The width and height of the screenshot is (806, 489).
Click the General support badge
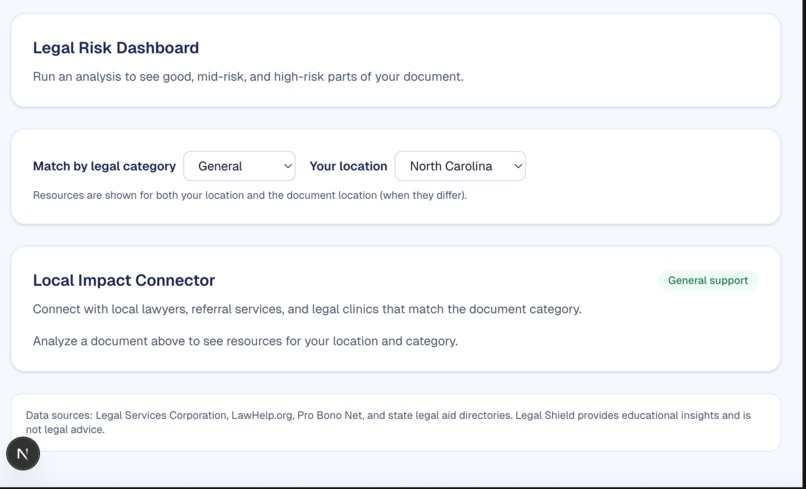(x=708, y=280)
